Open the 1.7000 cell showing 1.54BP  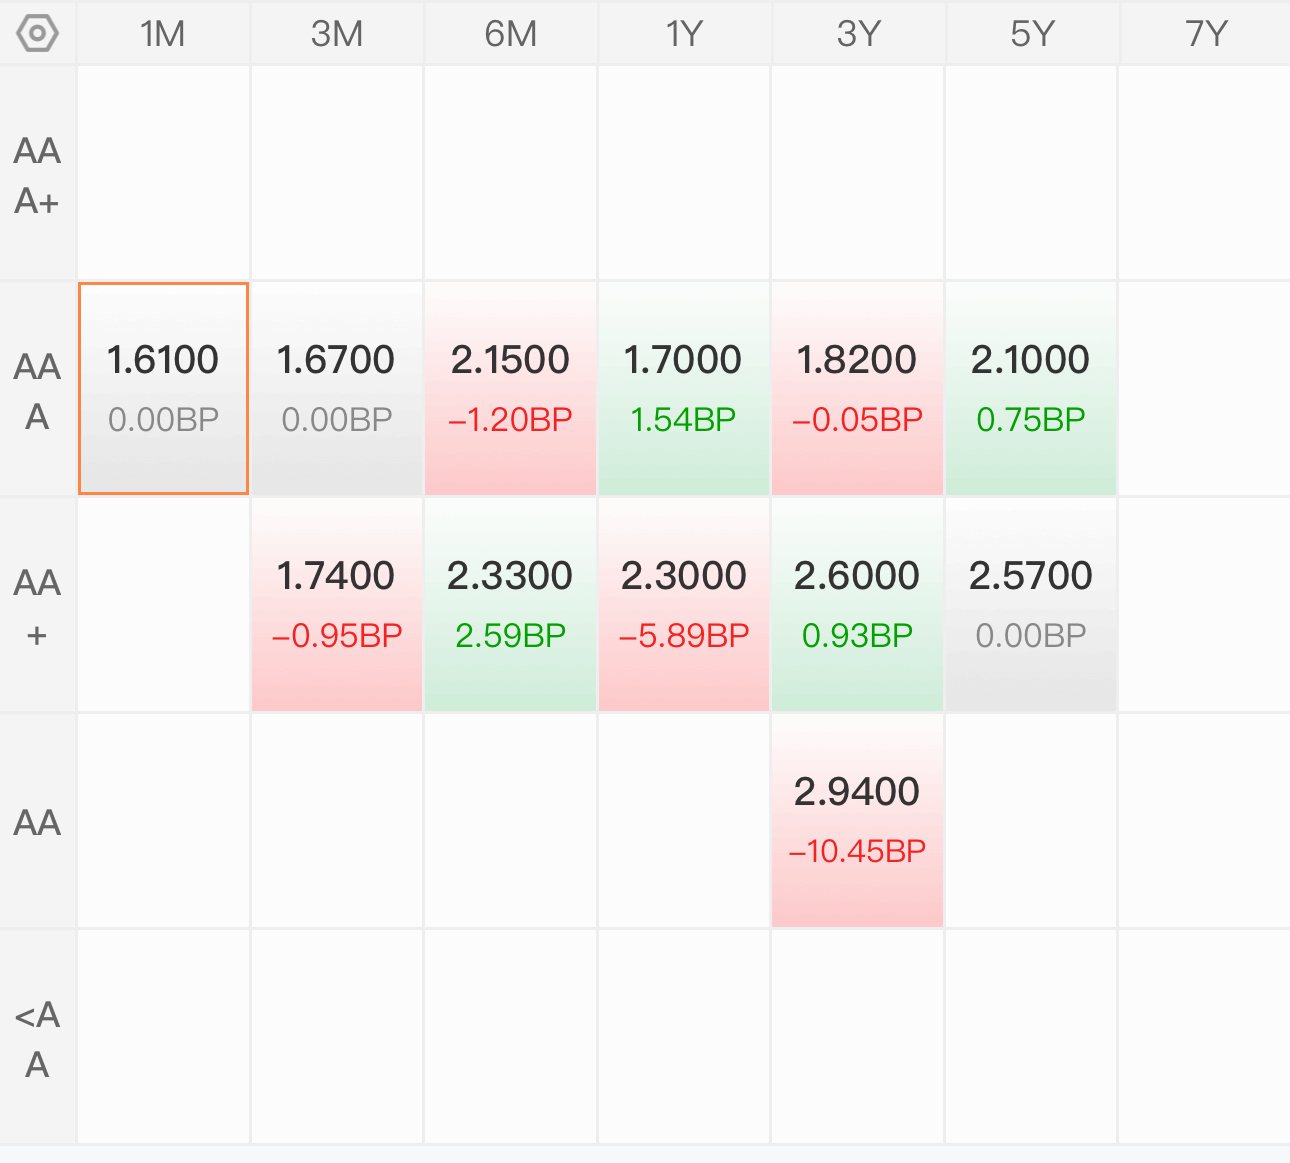684,388
